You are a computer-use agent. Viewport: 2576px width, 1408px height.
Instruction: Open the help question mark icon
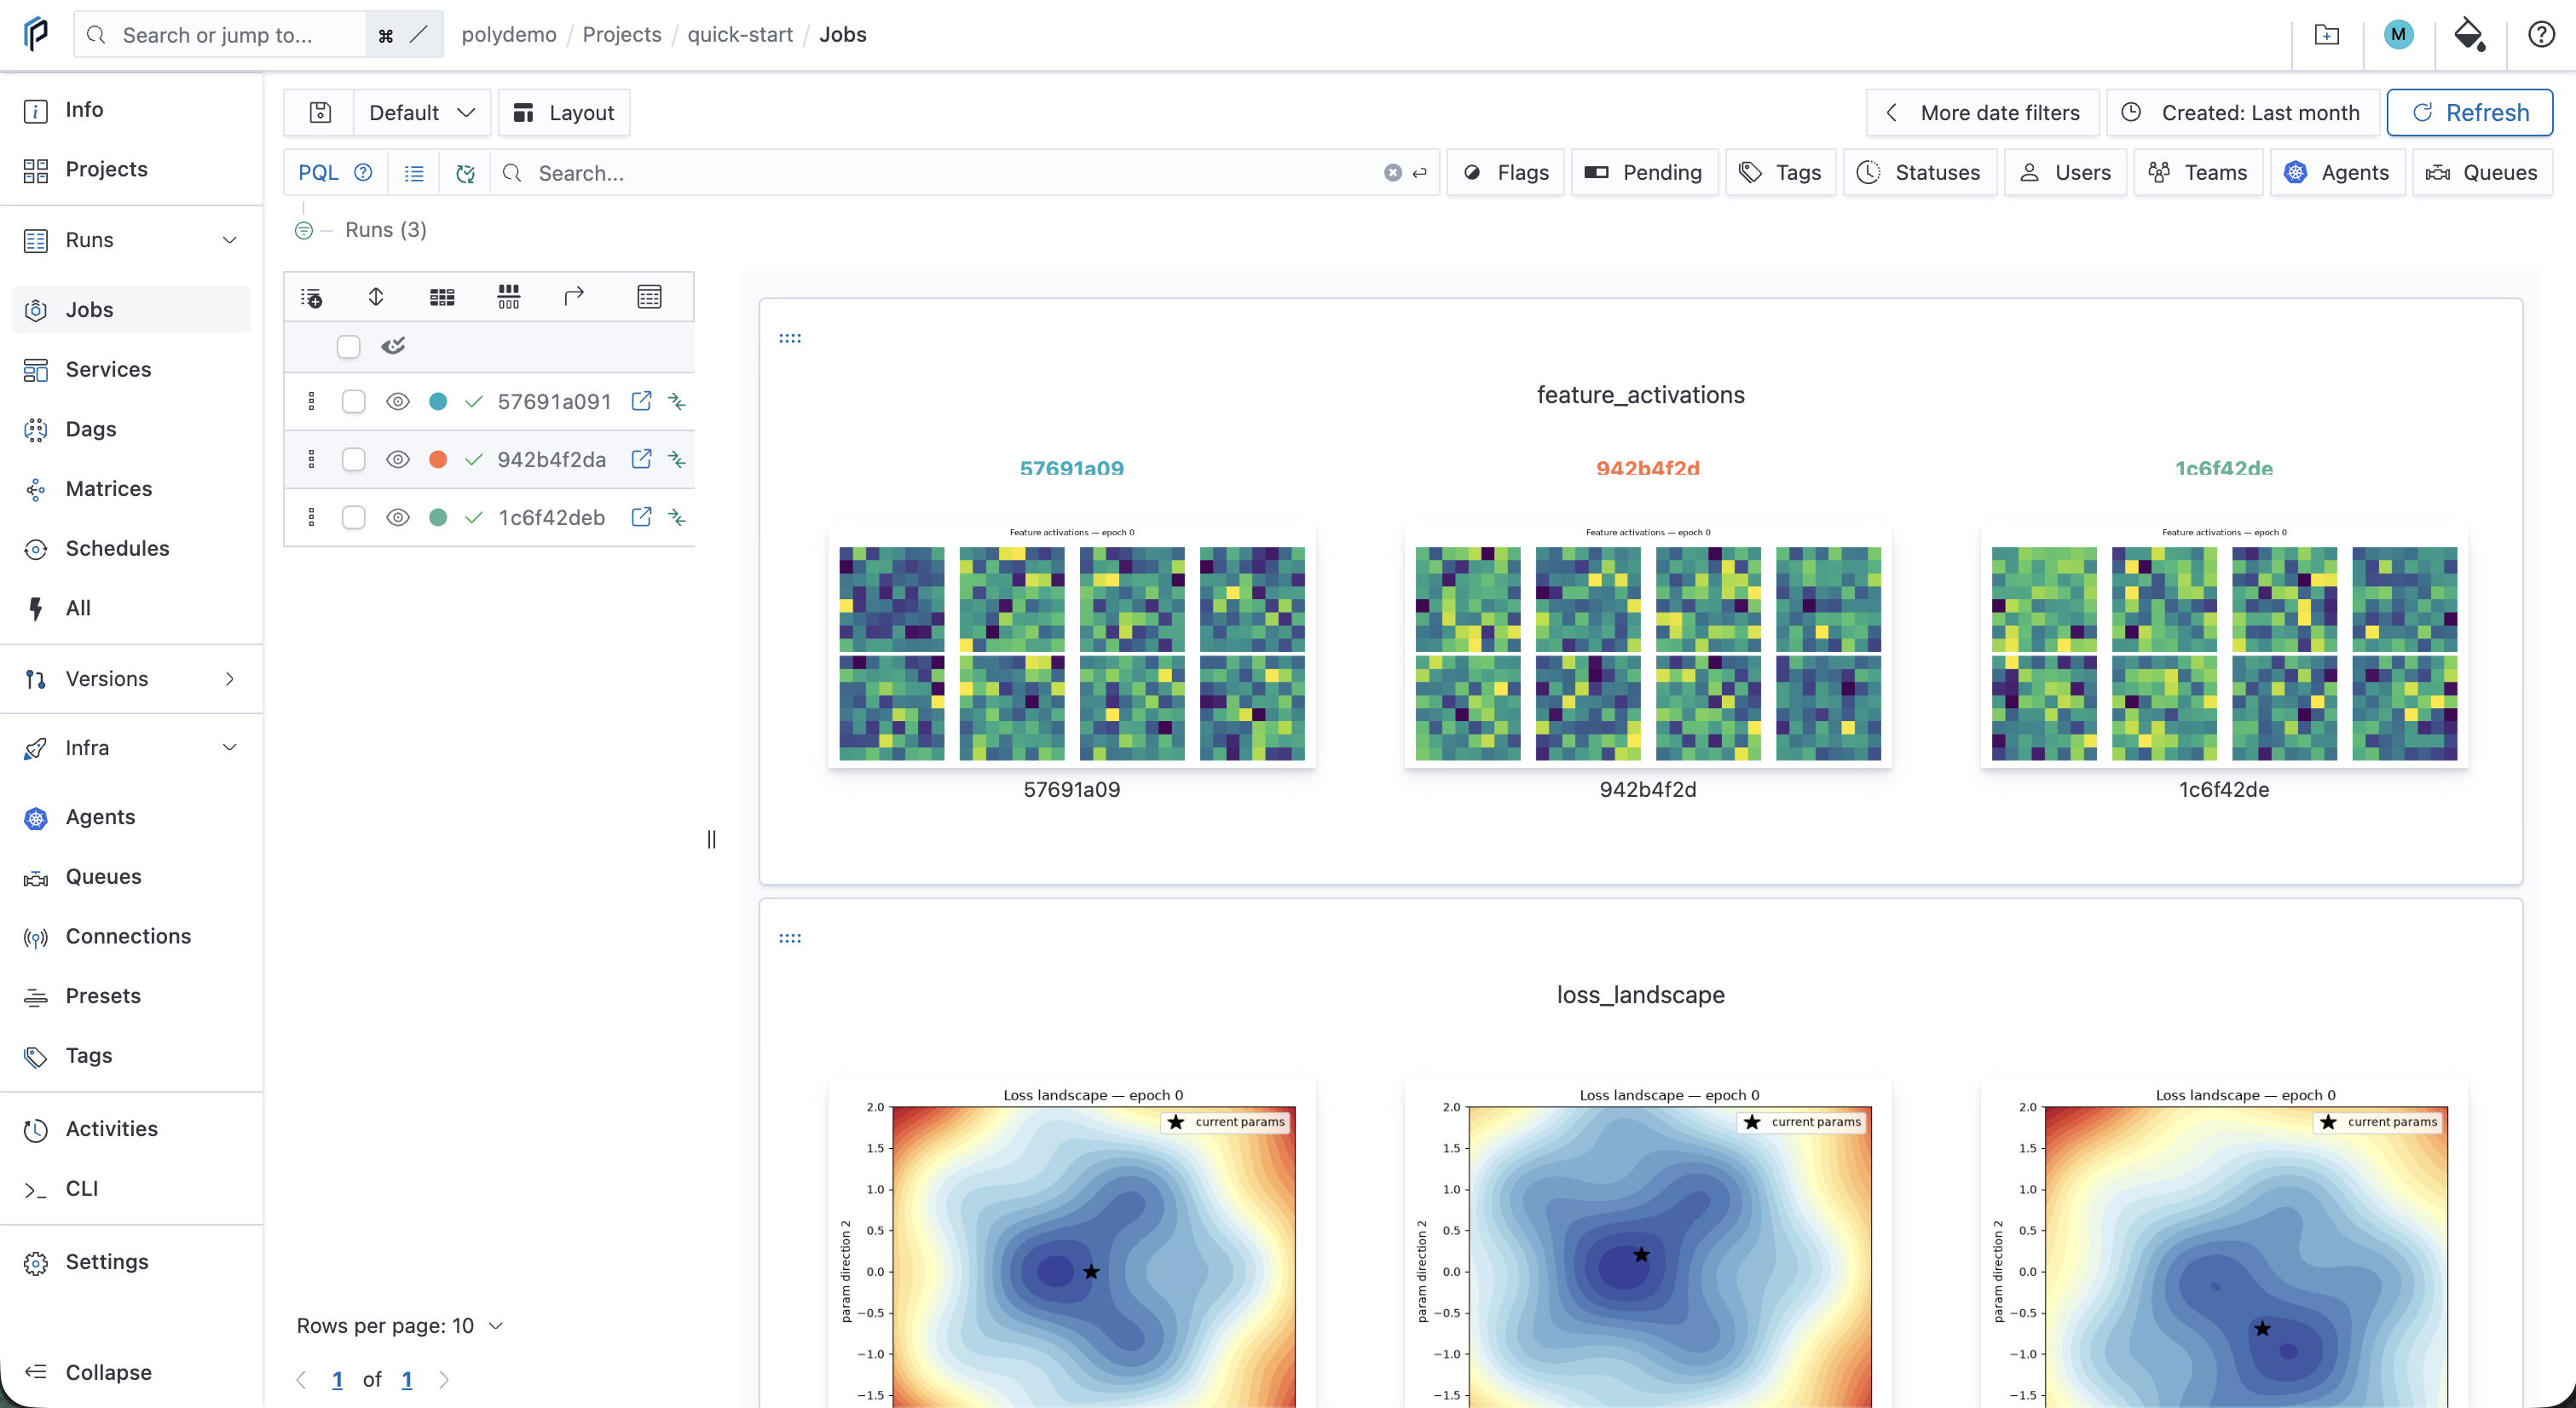click(x=2541, y=35)
